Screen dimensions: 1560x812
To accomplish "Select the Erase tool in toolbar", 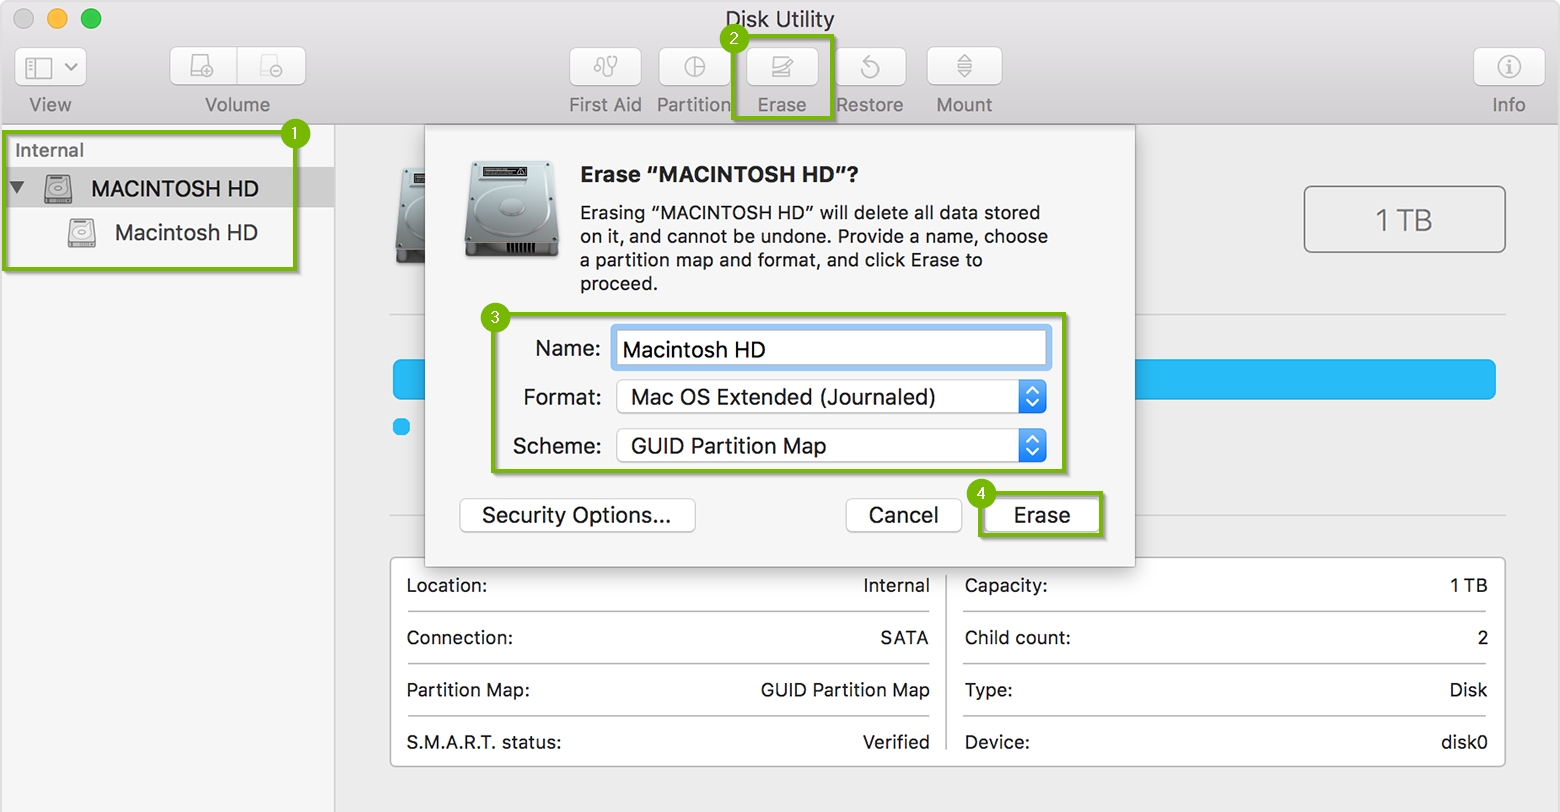I will [783, 67].
